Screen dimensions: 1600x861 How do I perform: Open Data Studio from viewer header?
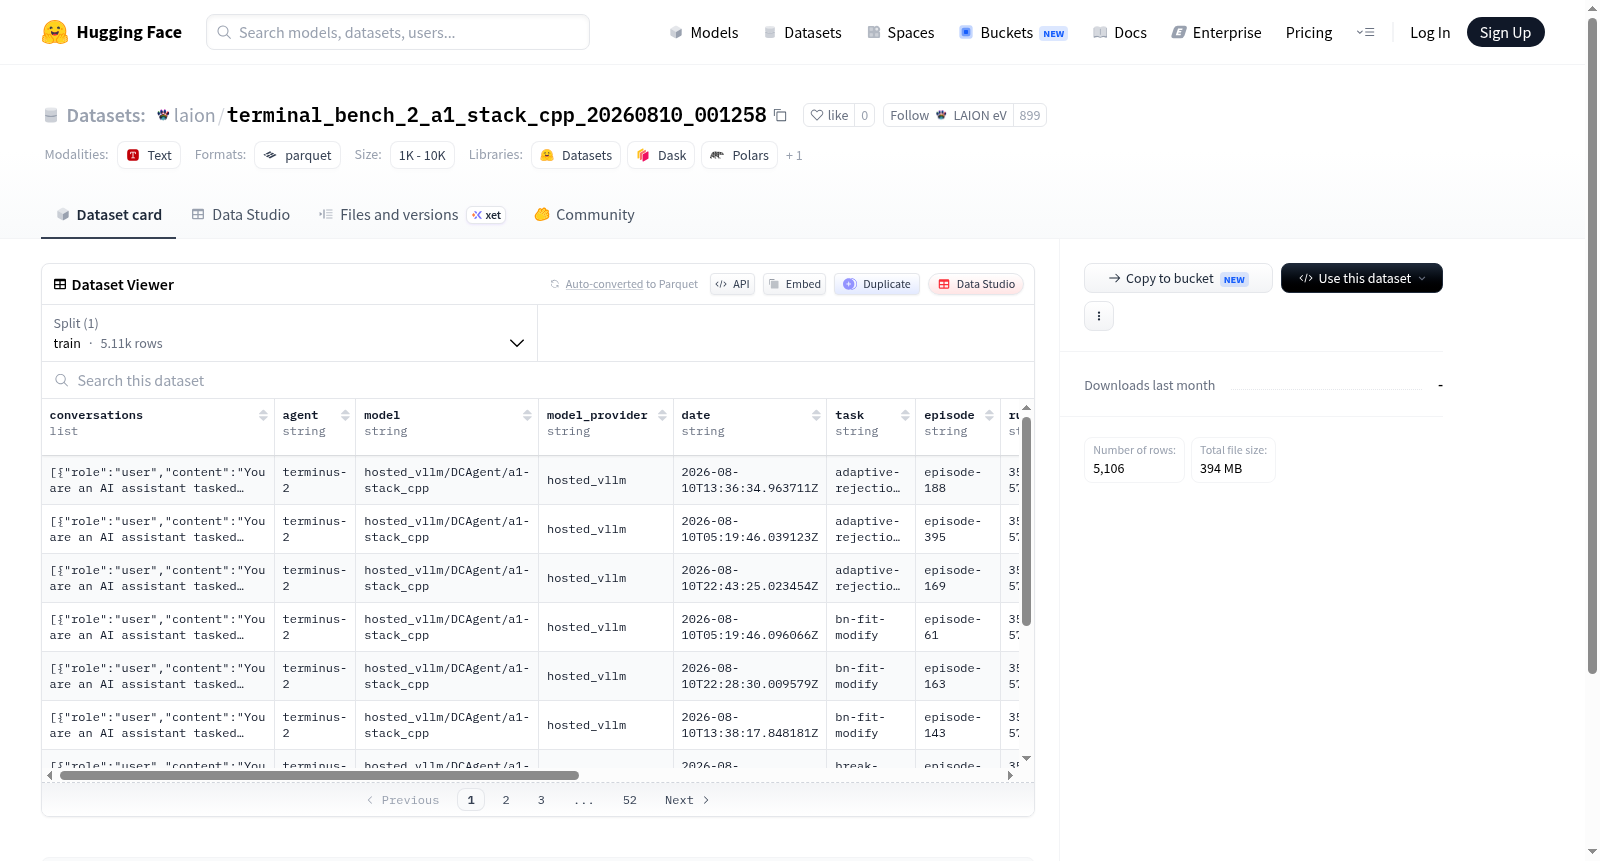click(976, 284)
